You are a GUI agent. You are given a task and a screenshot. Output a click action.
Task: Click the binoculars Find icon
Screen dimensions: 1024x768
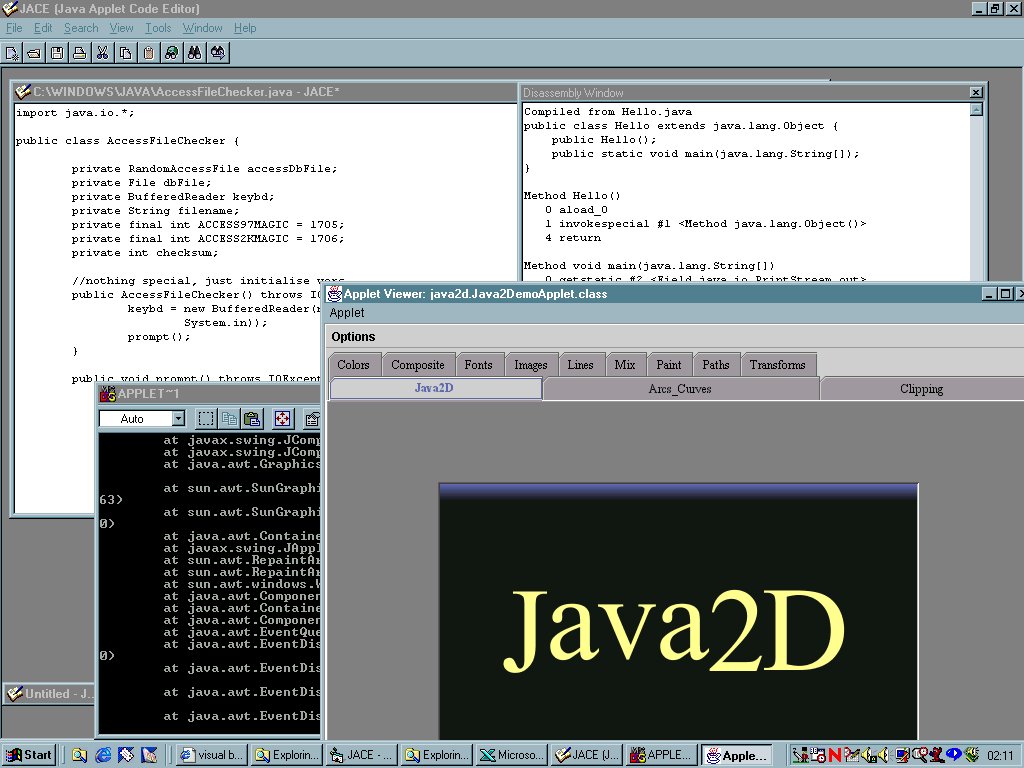(x=195, y=53)
